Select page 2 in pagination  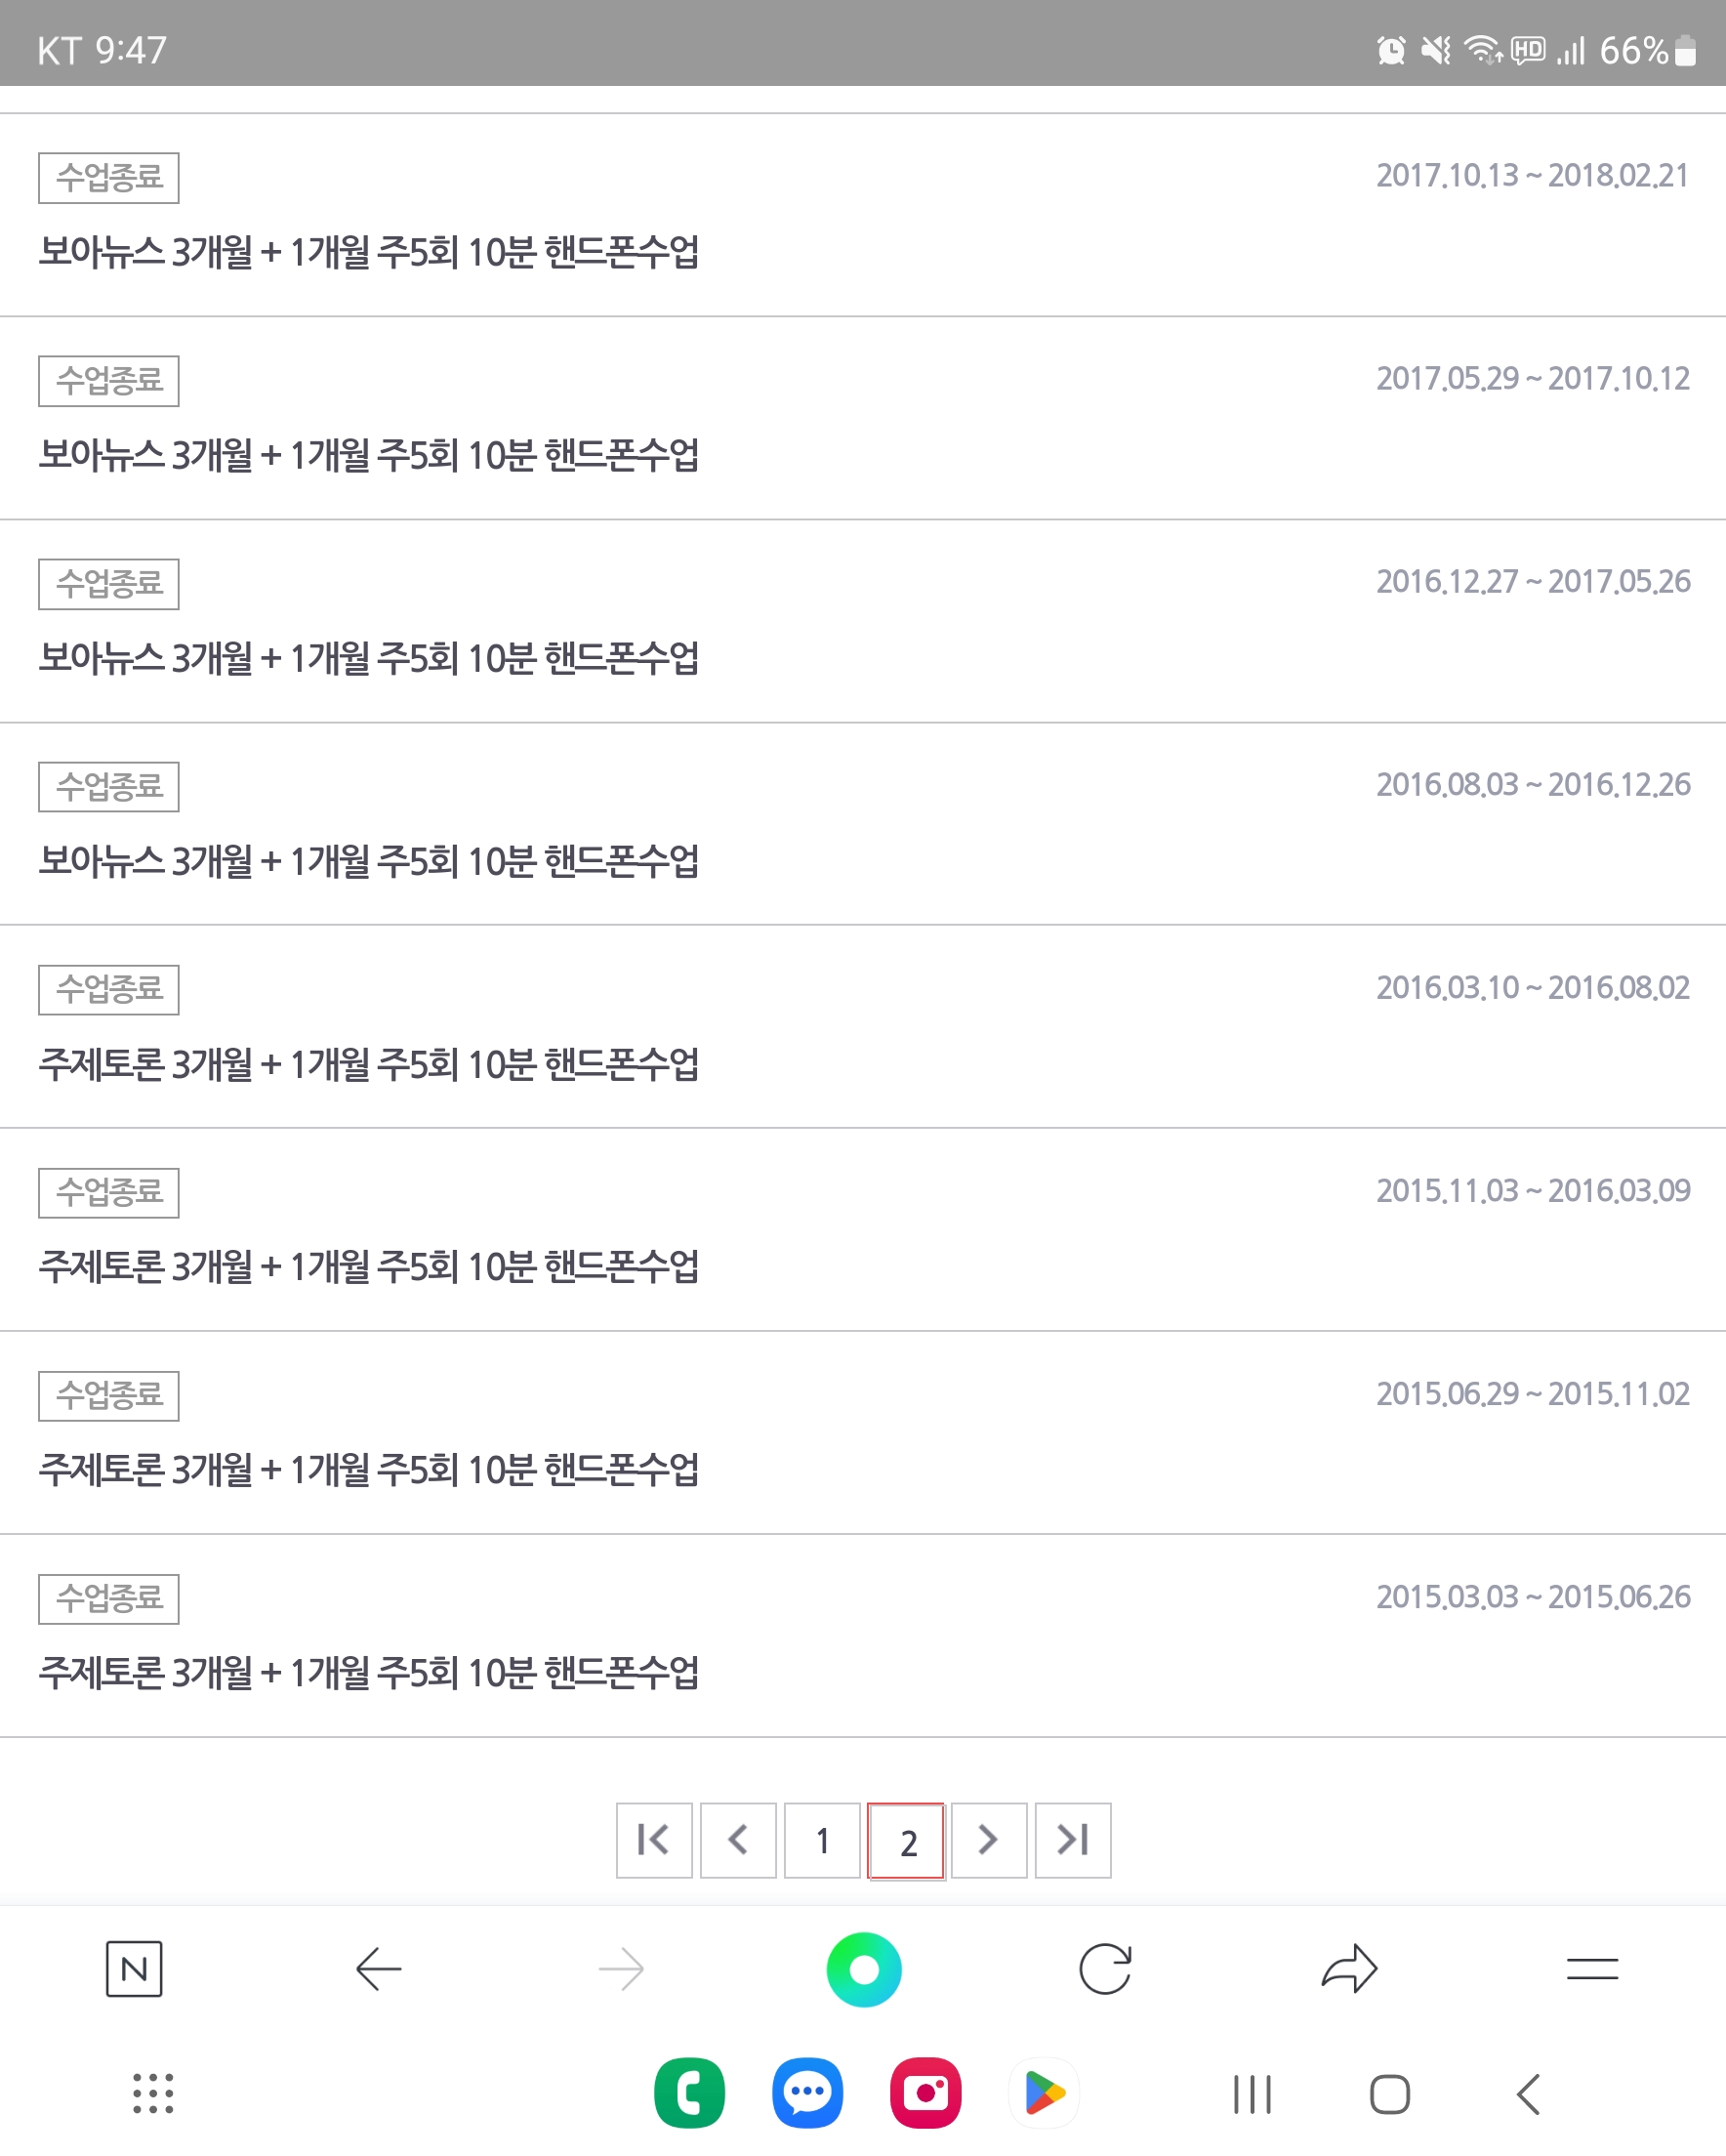point(906,1841)
